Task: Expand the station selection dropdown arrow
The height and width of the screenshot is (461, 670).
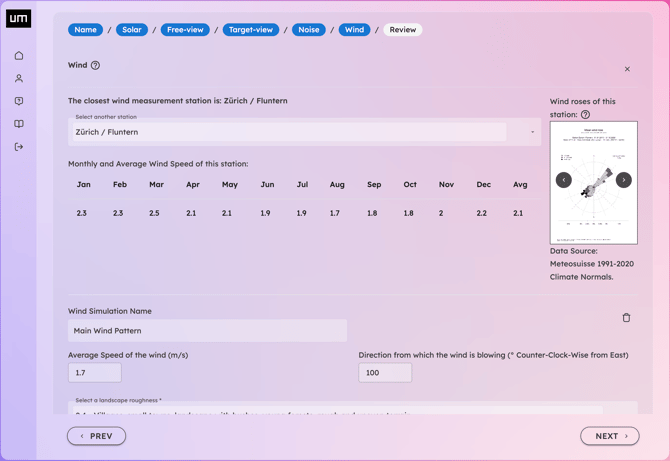Action: (532, 132)
